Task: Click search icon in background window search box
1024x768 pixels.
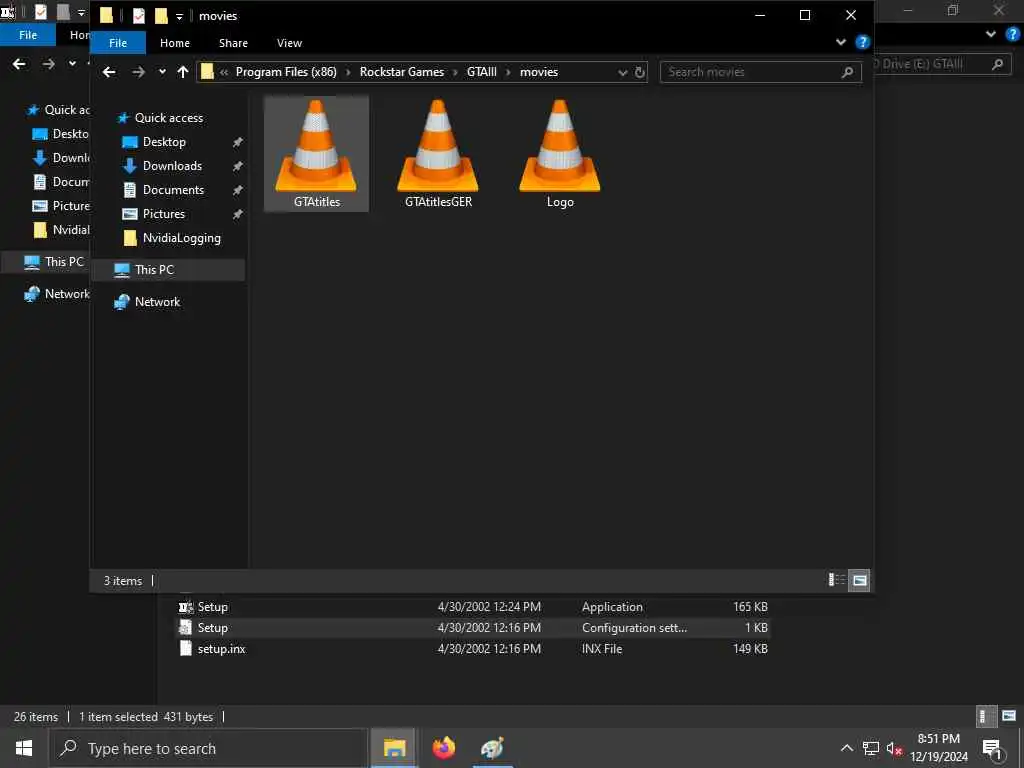Action: (x=997, y=64)
